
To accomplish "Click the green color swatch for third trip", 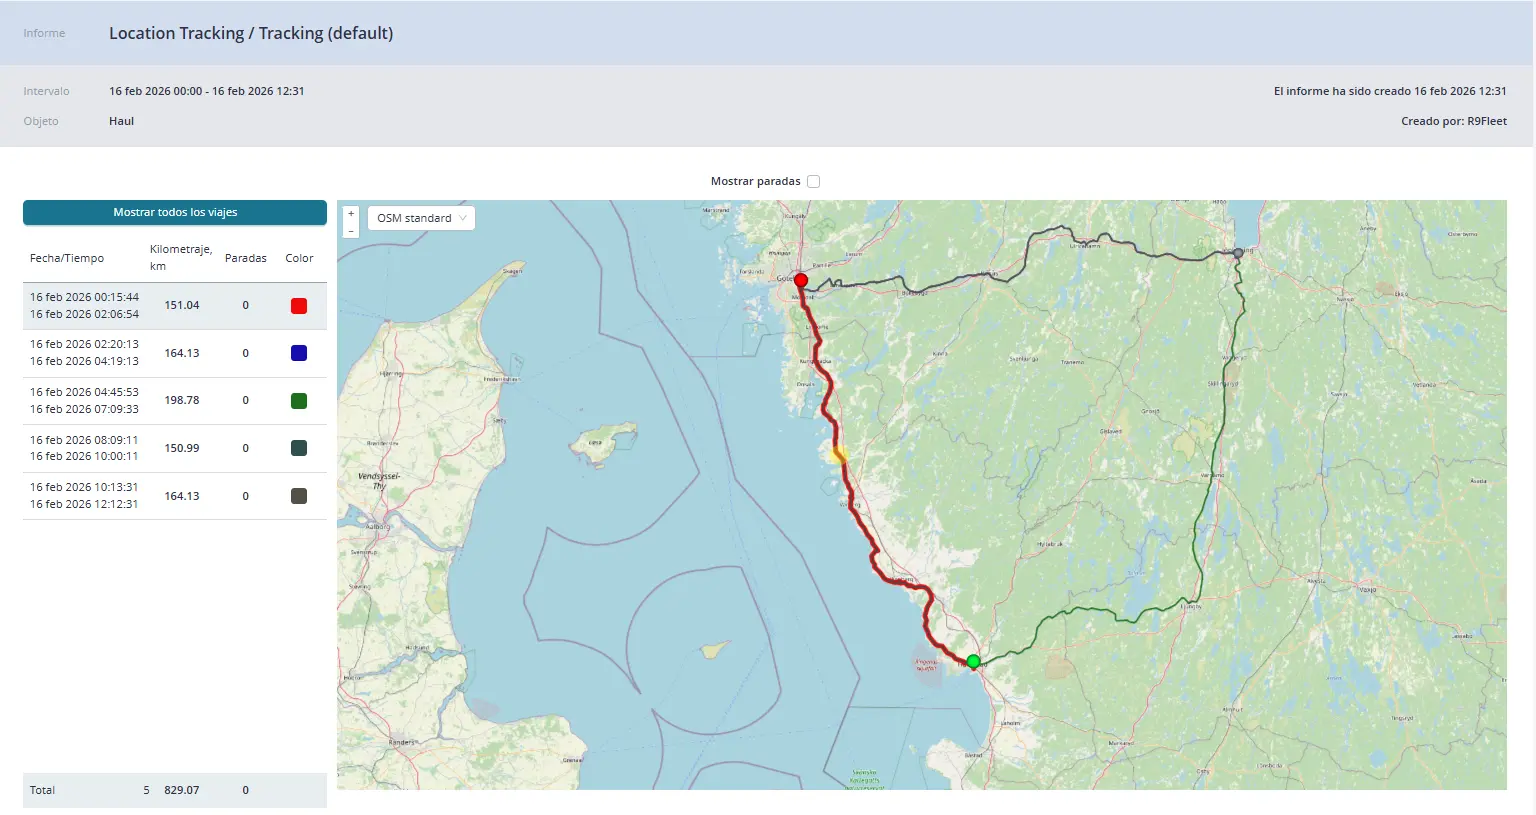I will (298, 401).
